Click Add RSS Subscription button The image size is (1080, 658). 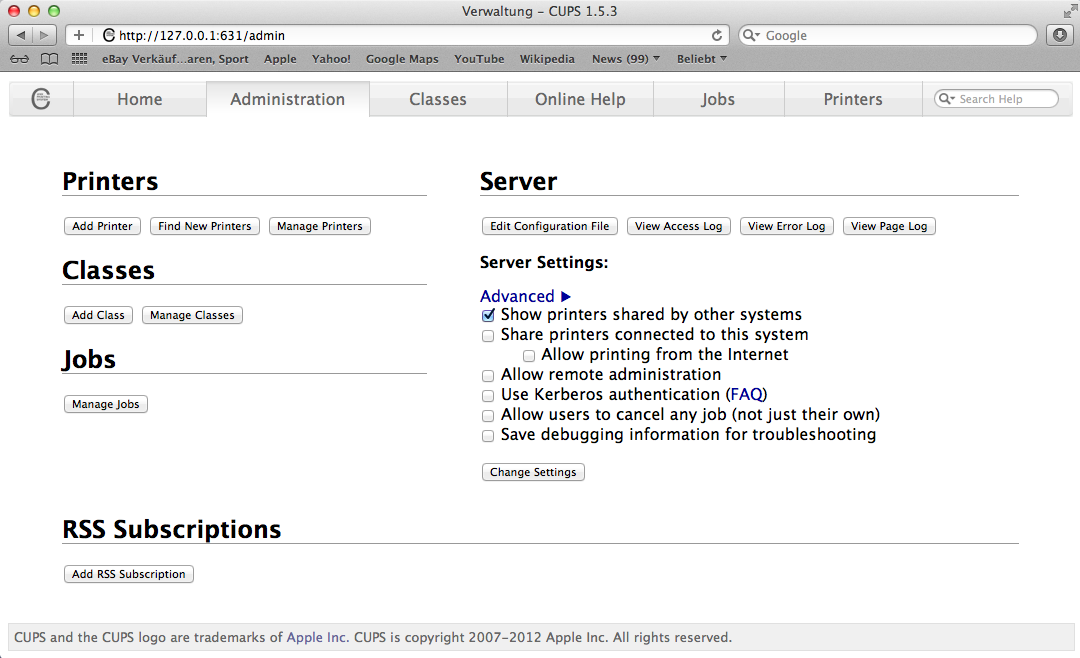[129, 574]
